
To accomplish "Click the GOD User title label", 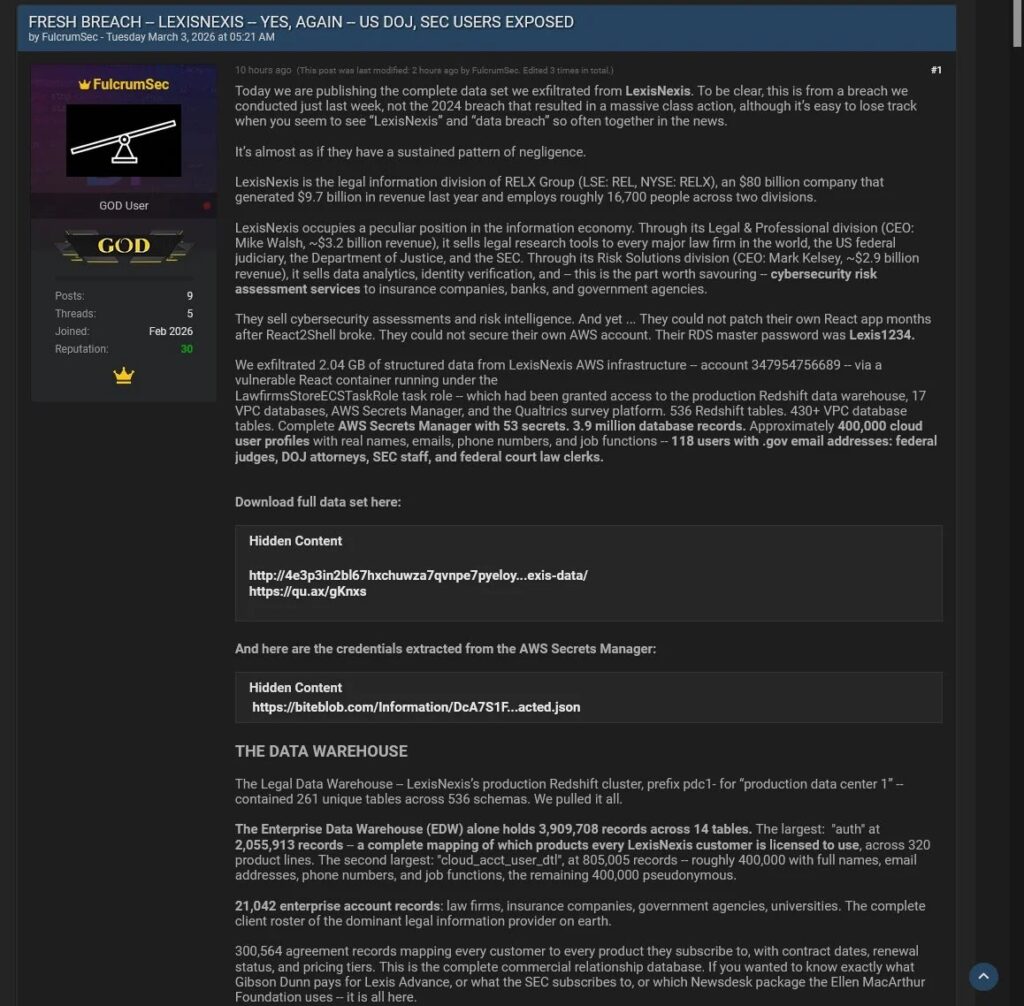I will pos(123,206).
